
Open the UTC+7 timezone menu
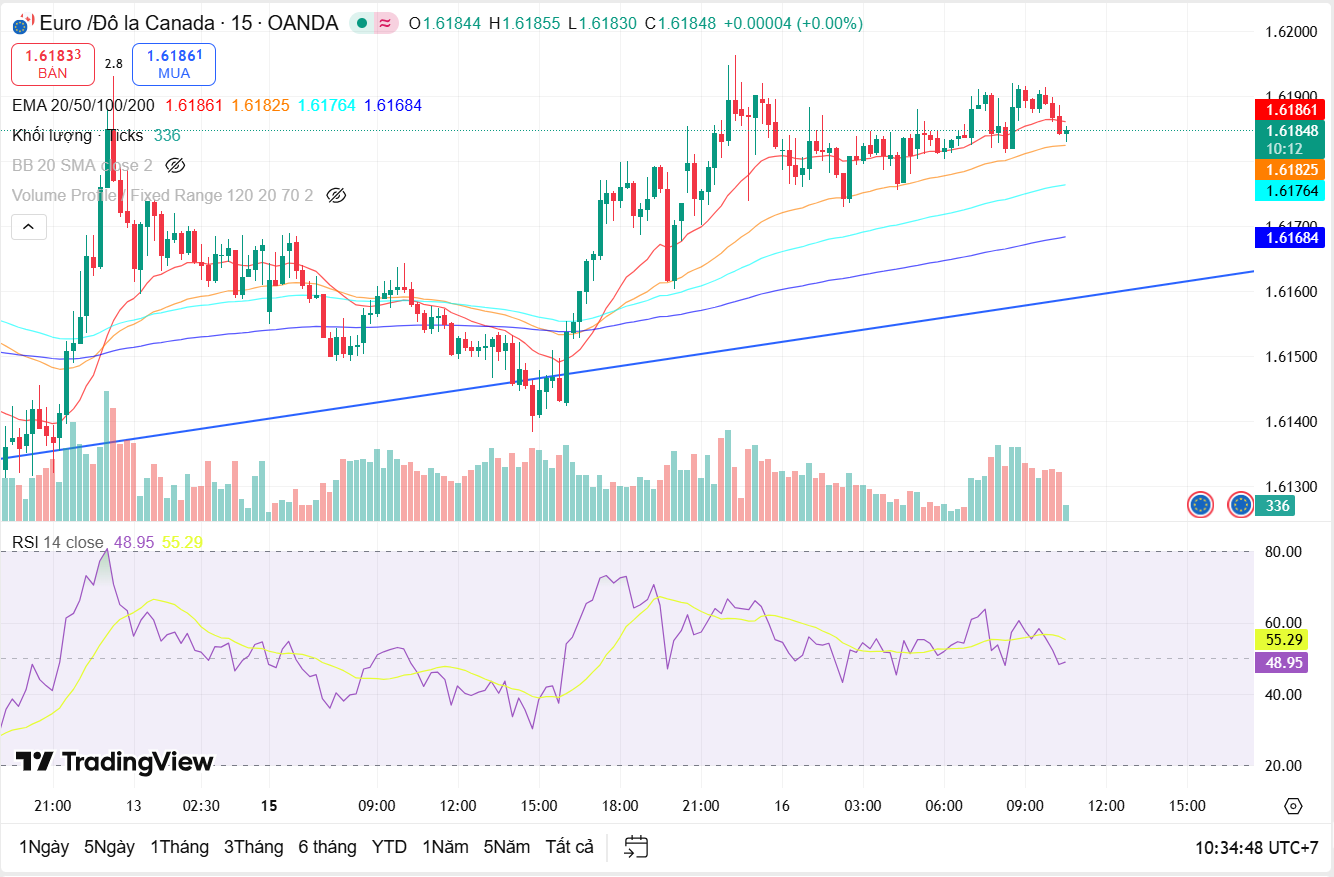1256,848
